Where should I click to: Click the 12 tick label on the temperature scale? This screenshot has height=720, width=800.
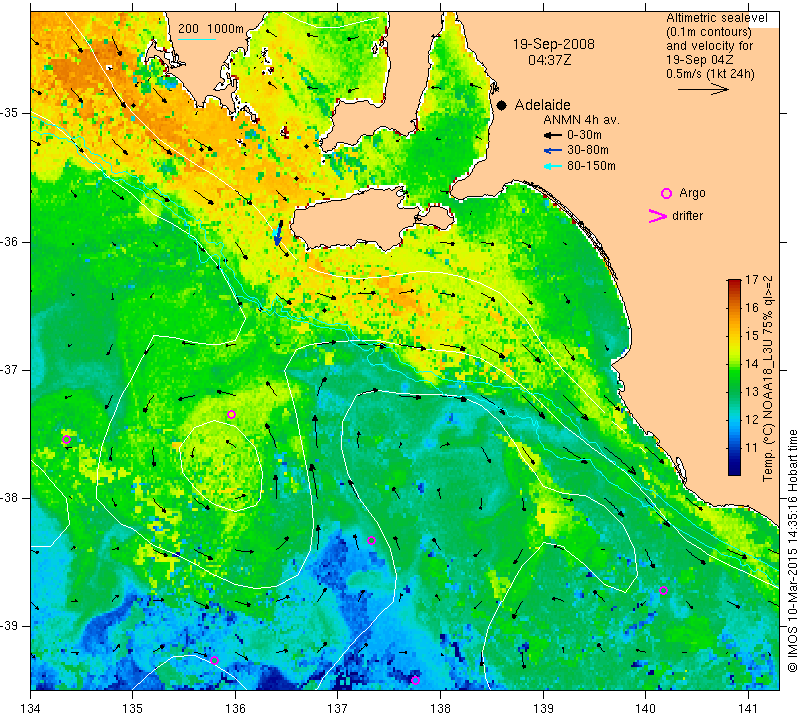click(752, 420)
